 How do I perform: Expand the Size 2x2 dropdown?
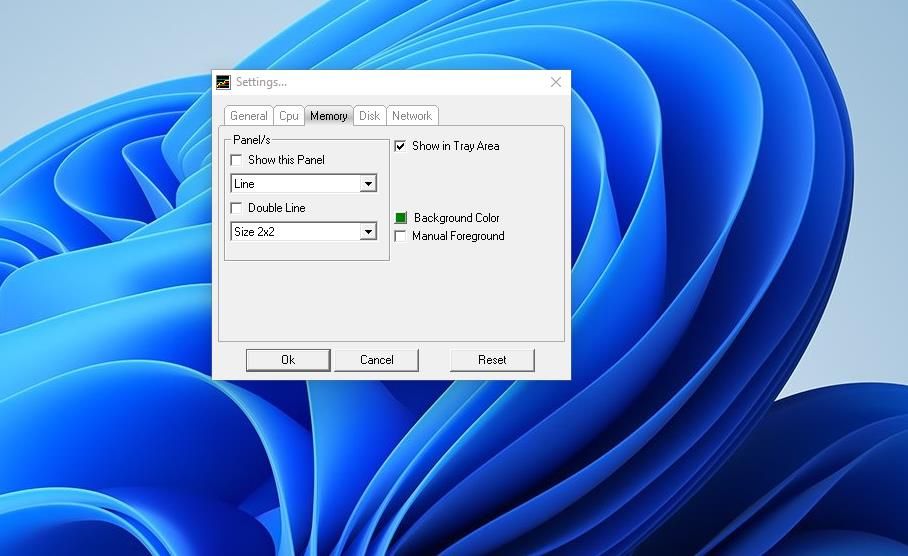[x=368, y=232]
